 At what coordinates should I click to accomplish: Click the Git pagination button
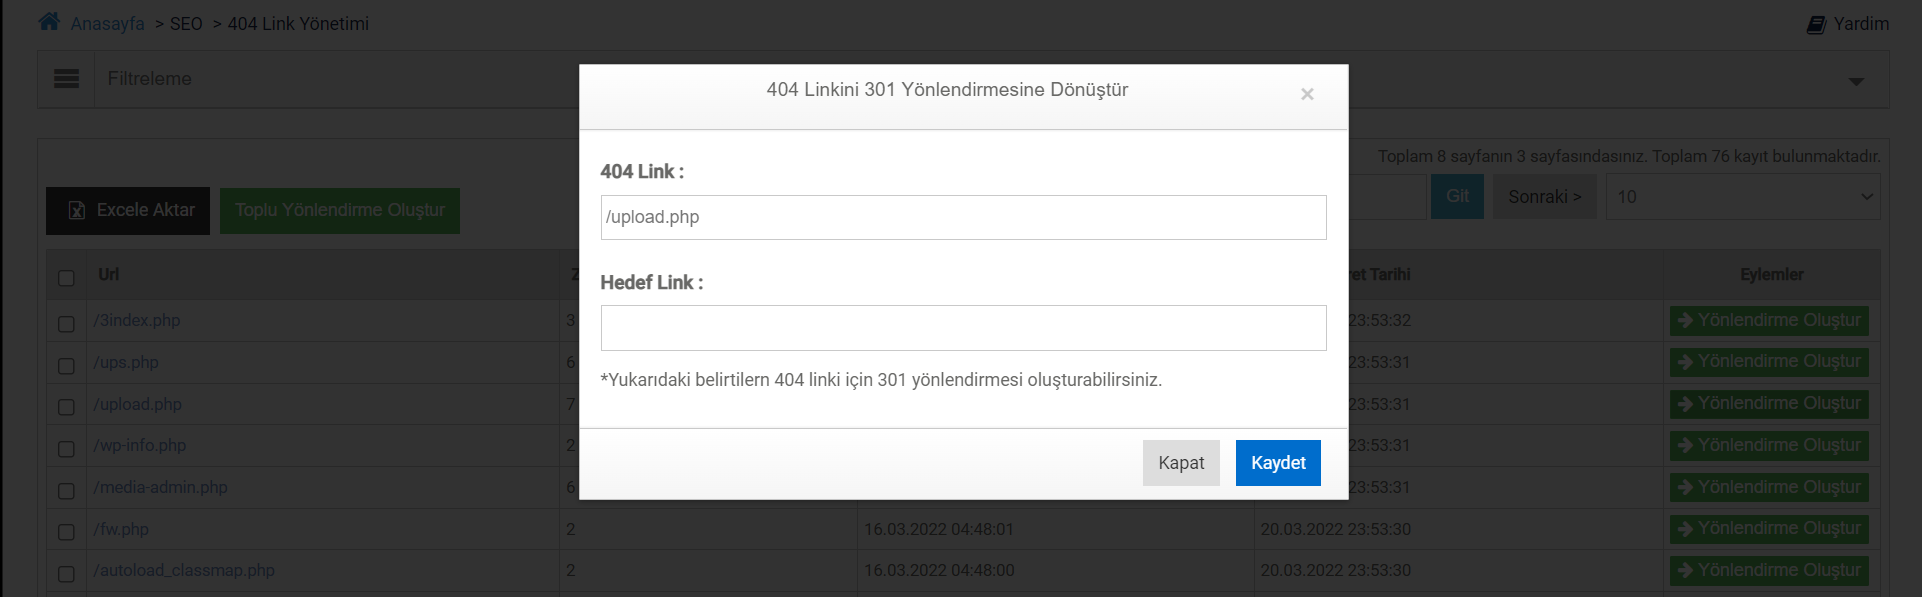click(1457, 197)
